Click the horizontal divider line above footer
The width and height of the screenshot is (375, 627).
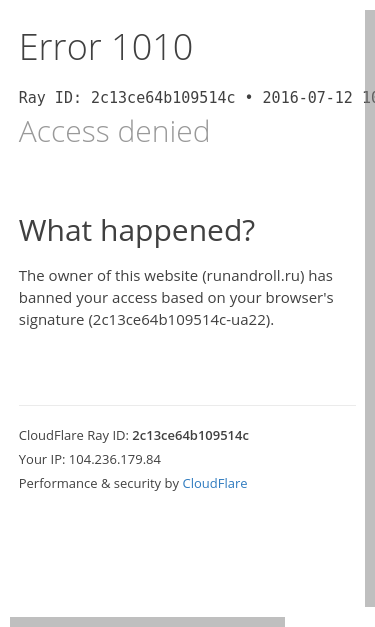point(187,405)
